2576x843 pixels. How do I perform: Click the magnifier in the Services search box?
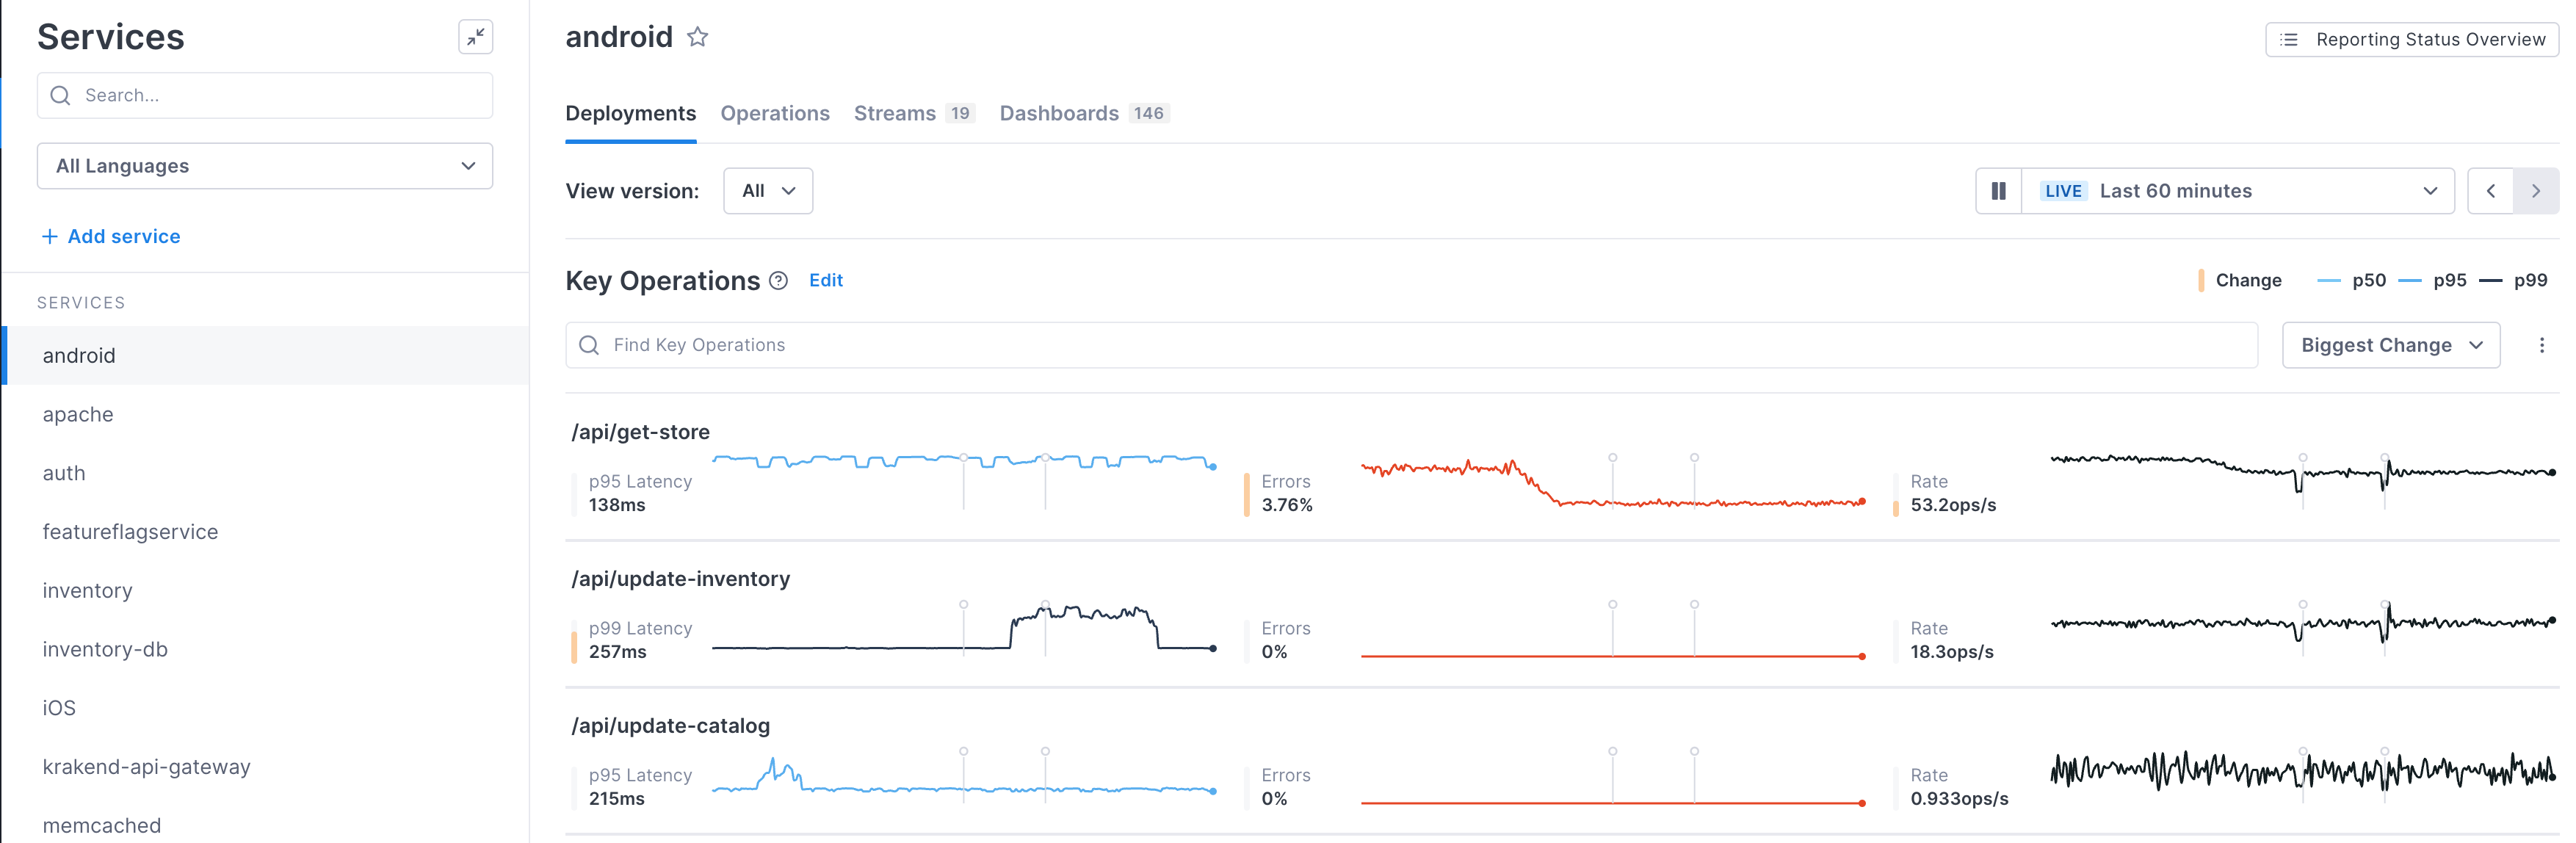(60, 95)
